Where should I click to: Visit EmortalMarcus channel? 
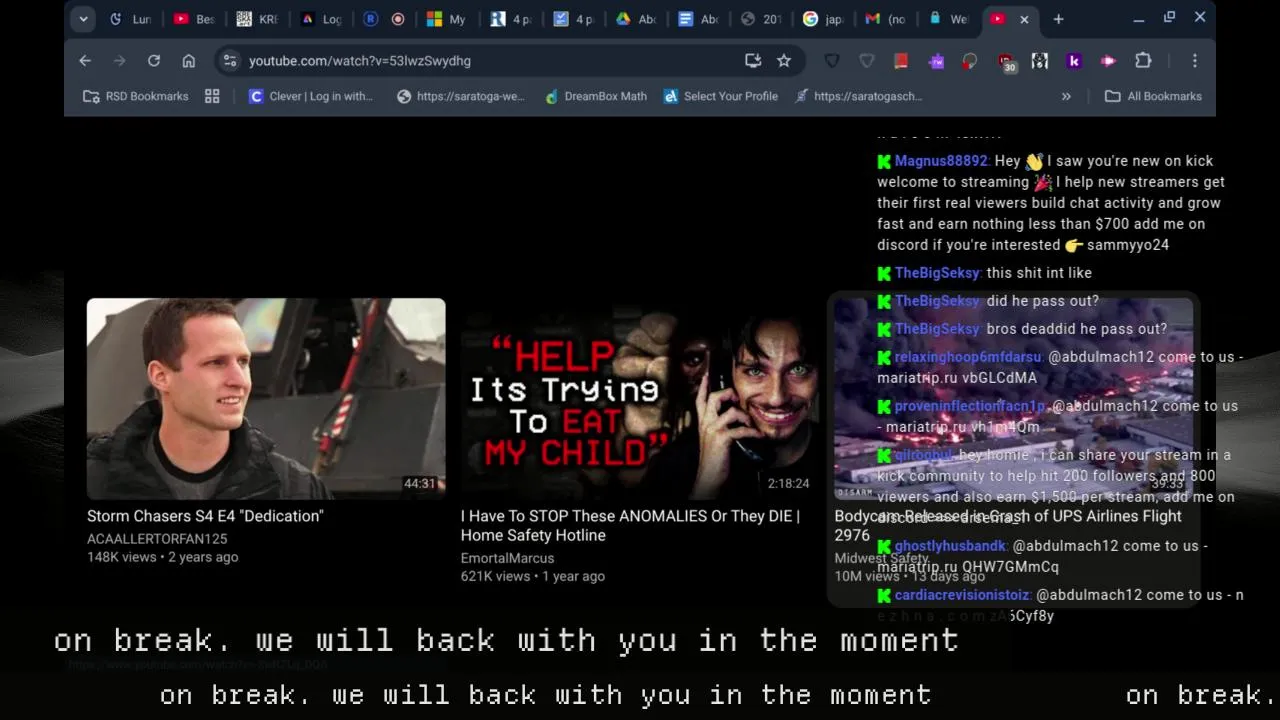click(x=507, y=558)
